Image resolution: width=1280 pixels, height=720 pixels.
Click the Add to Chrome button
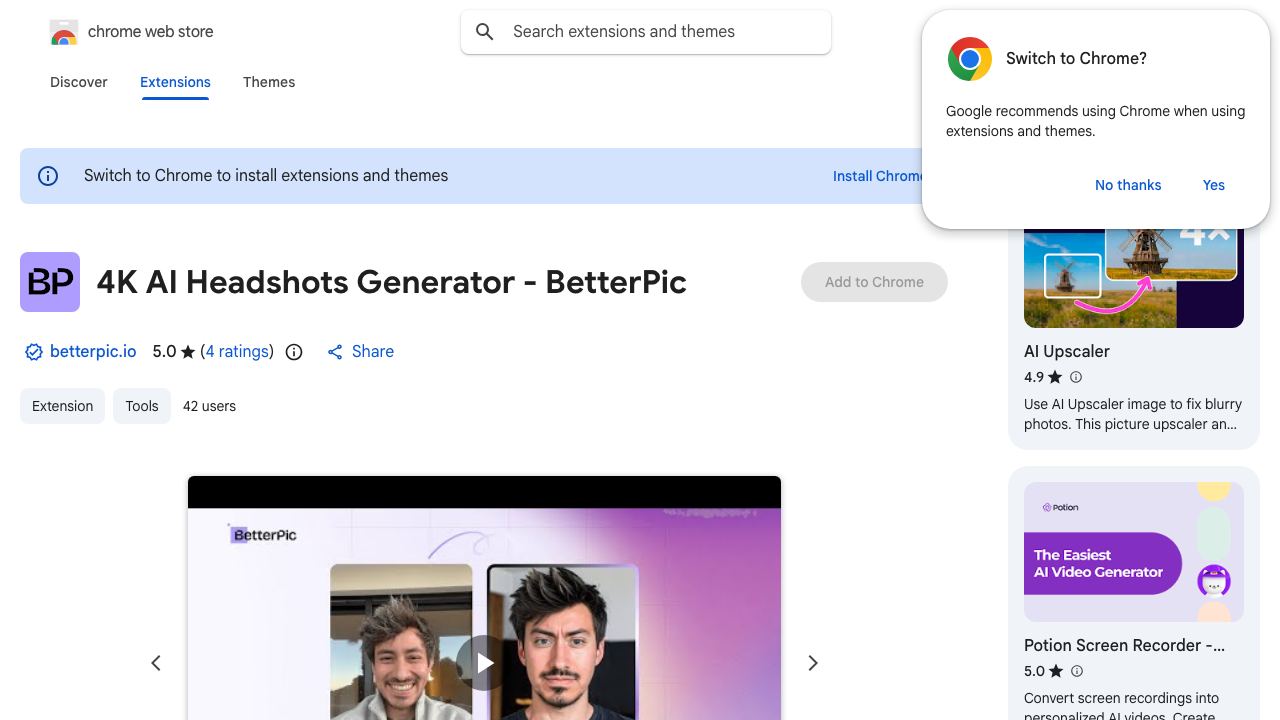click(x=874, y=282)
